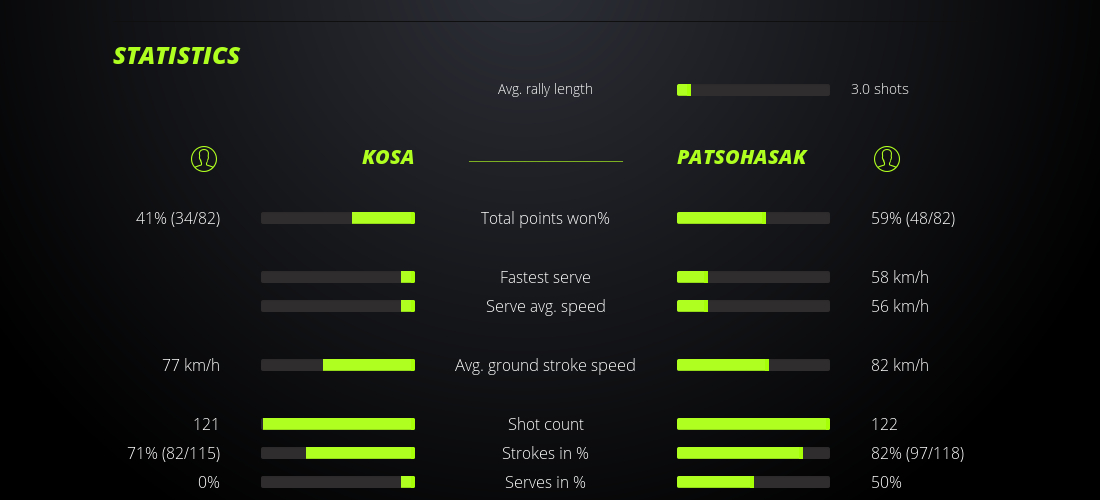This screenshot has height=500, width=1100.
Task: Click Kosa's fastest serve bar
Action: tap(338, 277)
